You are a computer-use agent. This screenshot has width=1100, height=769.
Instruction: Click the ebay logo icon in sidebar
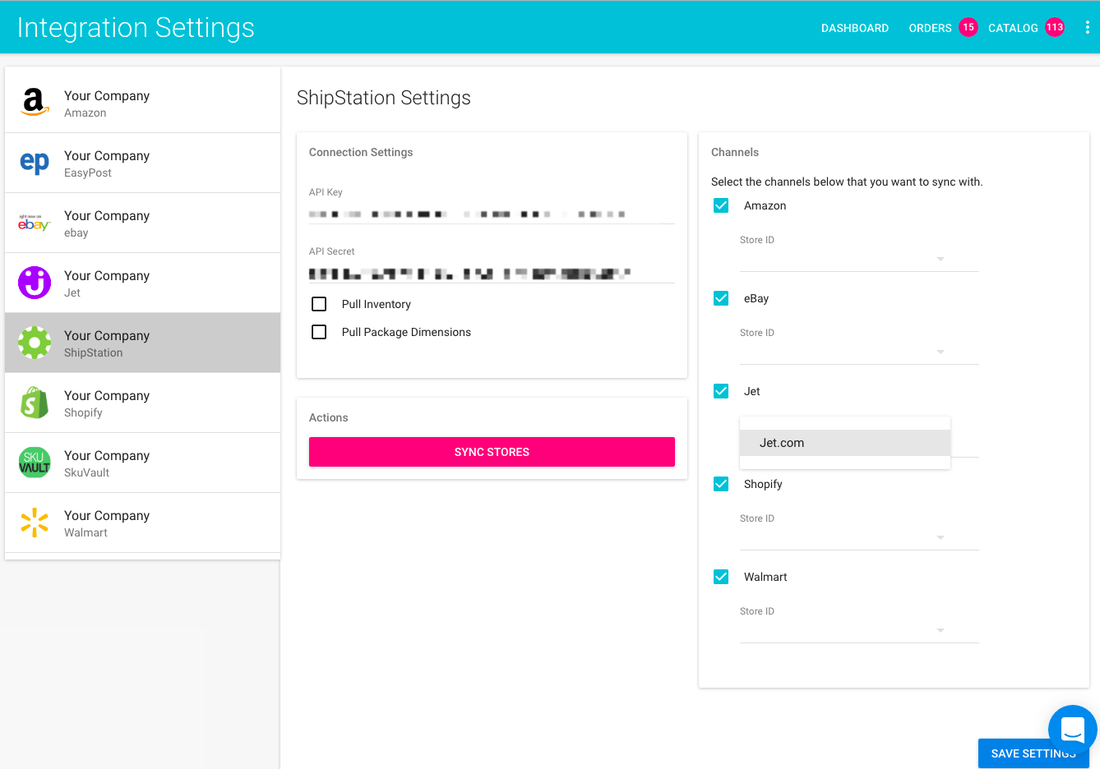tap(34, 223)
